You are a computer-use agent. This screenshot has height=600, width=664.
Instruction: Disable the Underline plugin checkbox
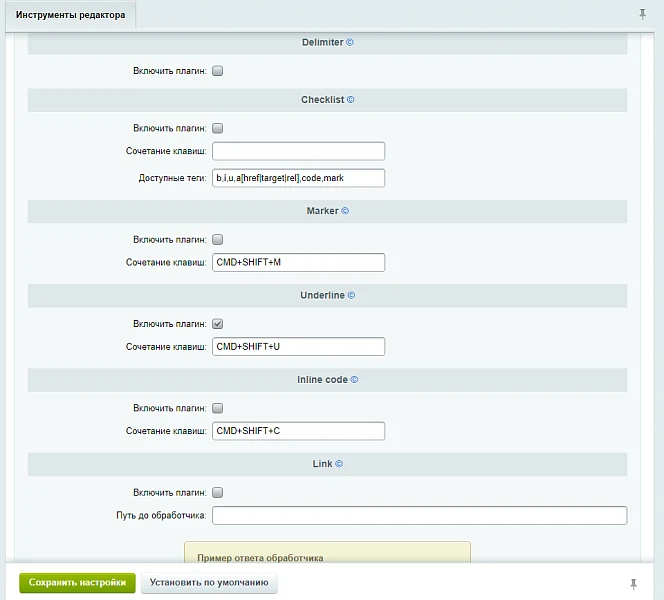coord(218,324)
